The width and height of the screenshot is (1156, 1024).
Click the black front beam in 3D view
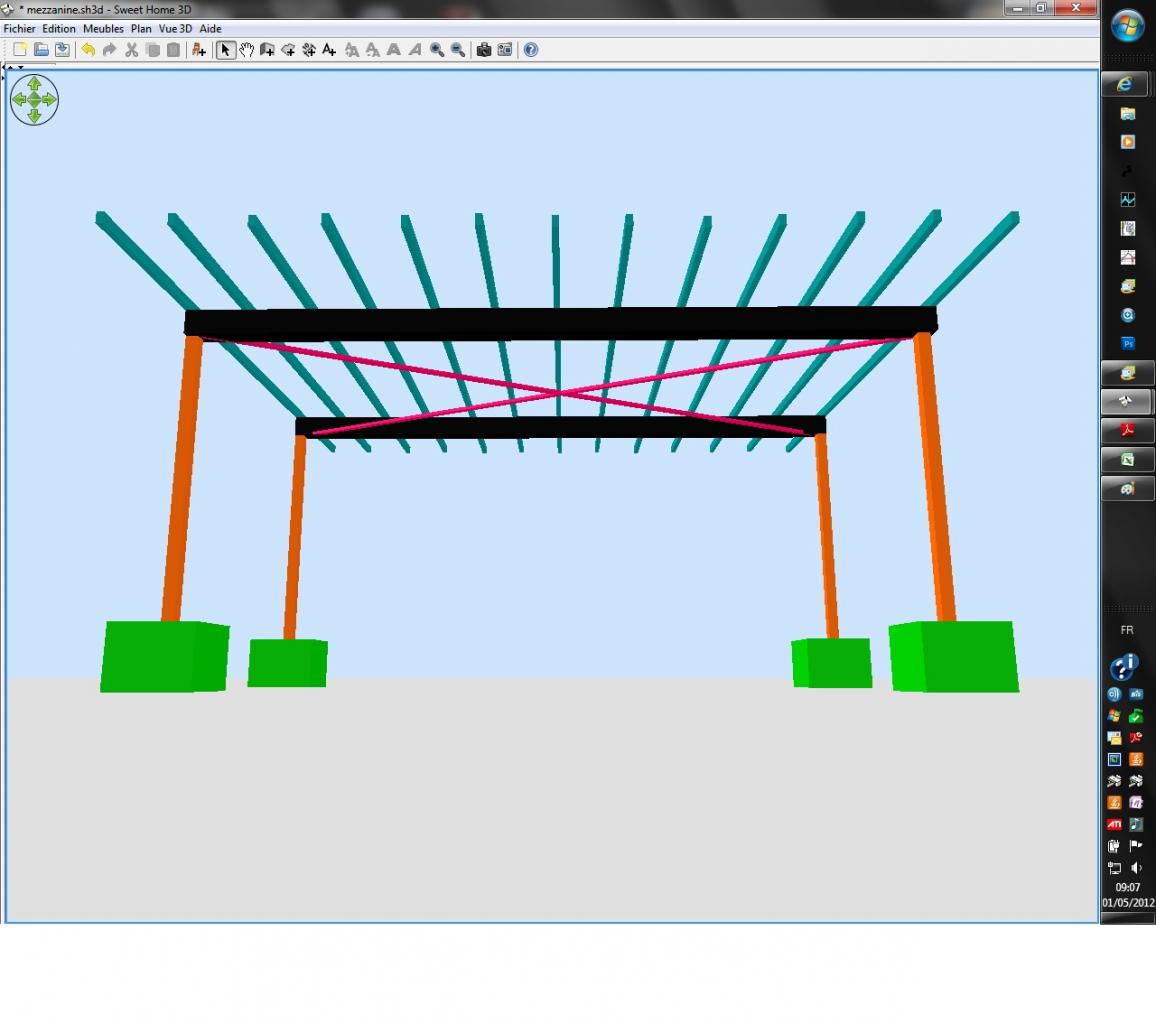tap(560, 324)
